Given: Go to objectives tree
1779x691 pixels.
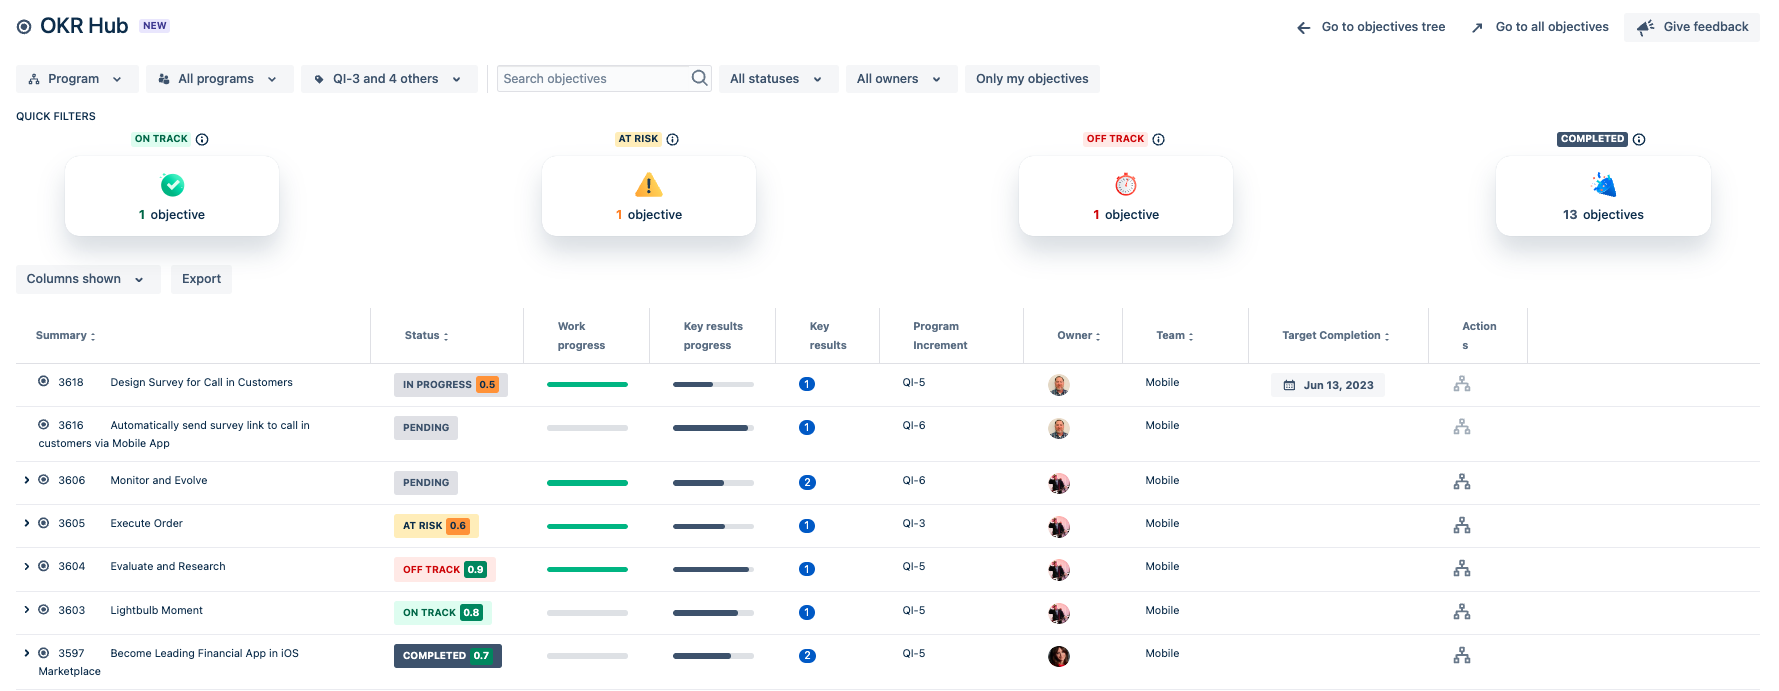Looking at the screenshot, I should (1371, 27).
